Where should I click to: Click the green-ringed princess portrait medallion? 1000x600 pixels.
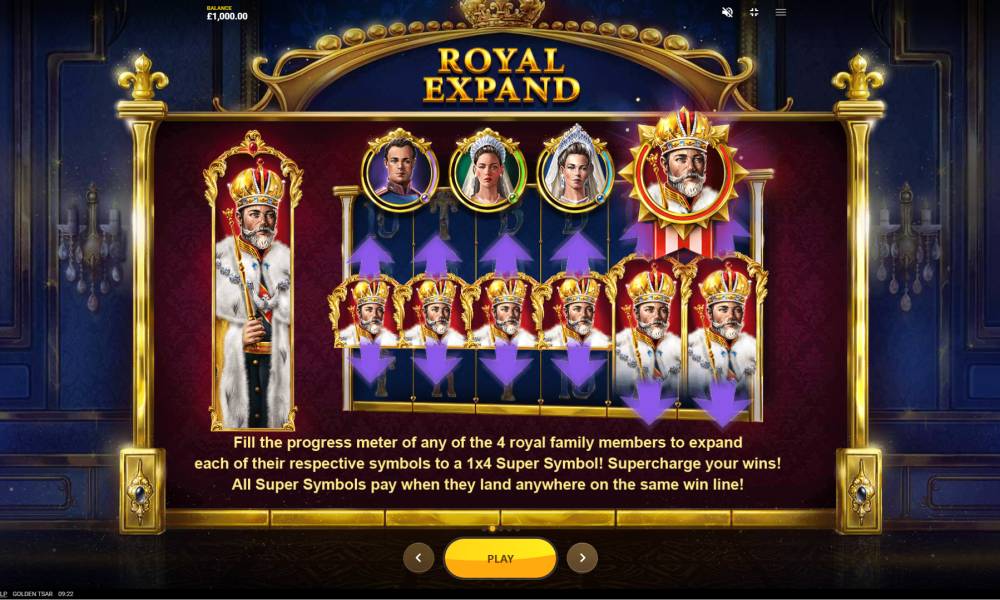click(x=488, y=169)
